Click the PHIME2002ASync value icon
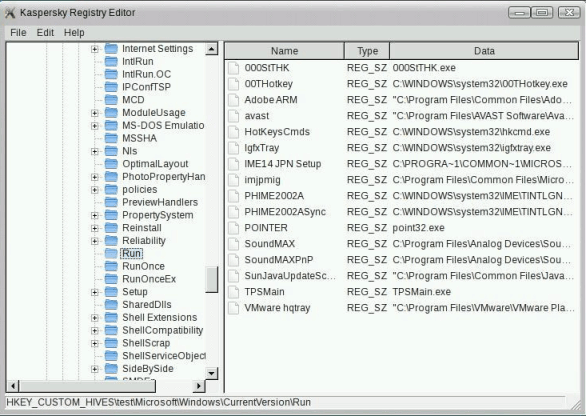Viewport: 586px width, 416px height. pyautogui.click(x=234, y=212)
